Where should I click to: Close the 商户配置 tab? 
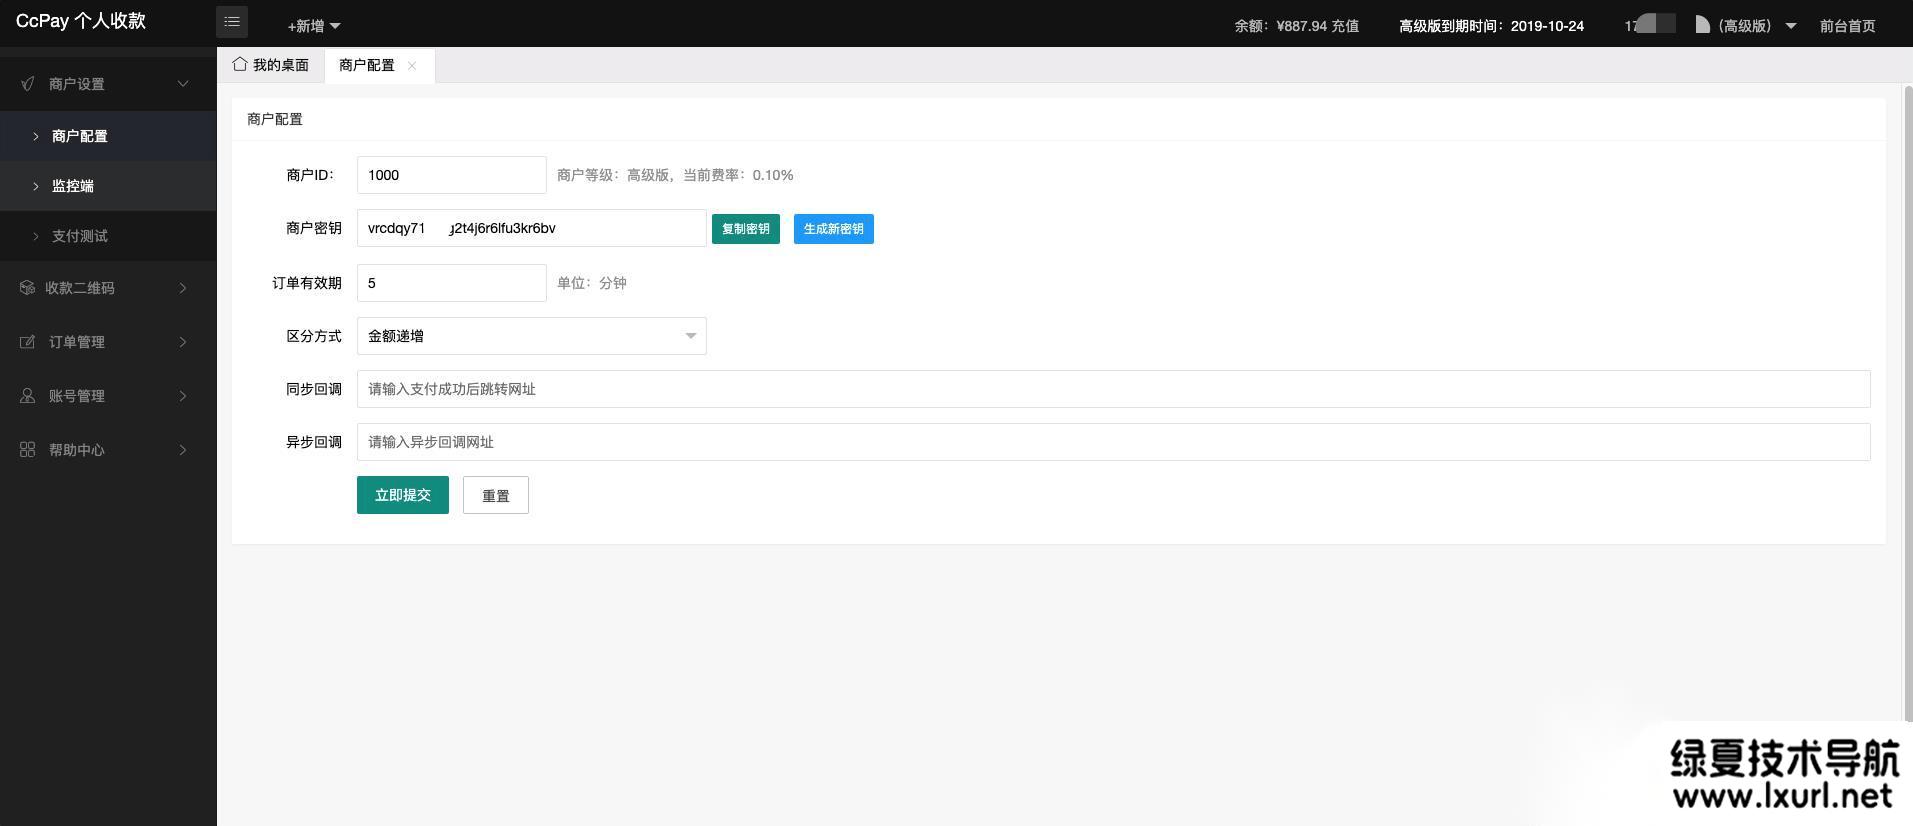(x=412, y=66)
